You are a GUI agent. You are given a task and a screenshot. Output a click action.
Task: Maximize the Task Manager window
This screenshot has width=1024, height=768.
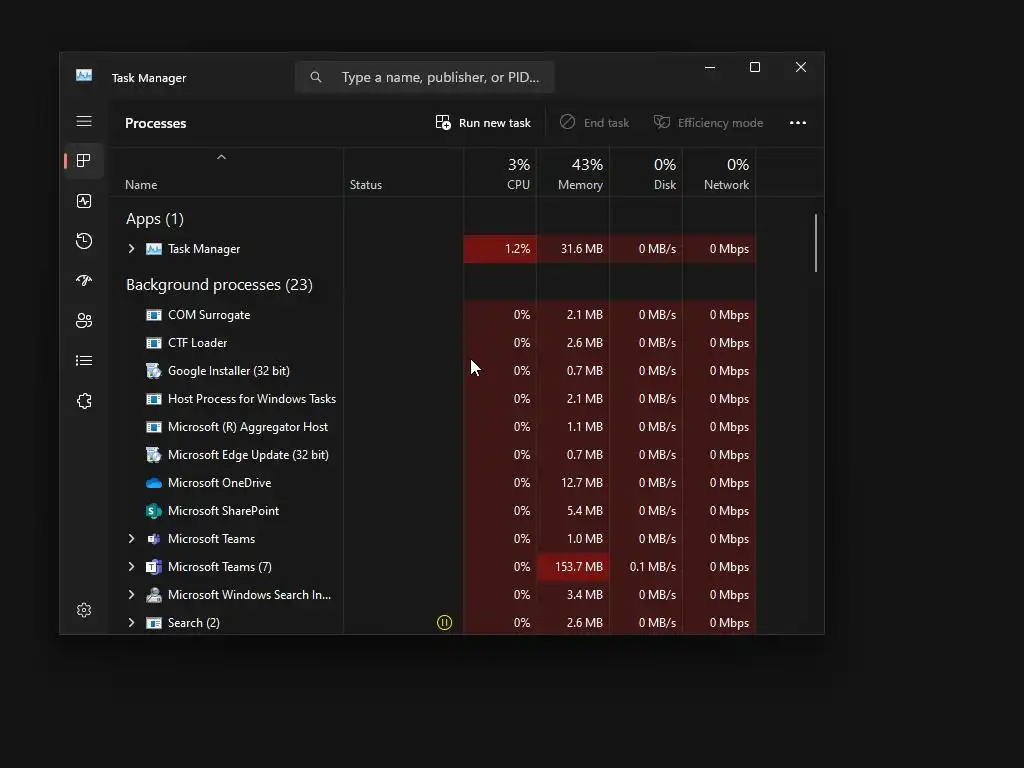coord(755,67)
